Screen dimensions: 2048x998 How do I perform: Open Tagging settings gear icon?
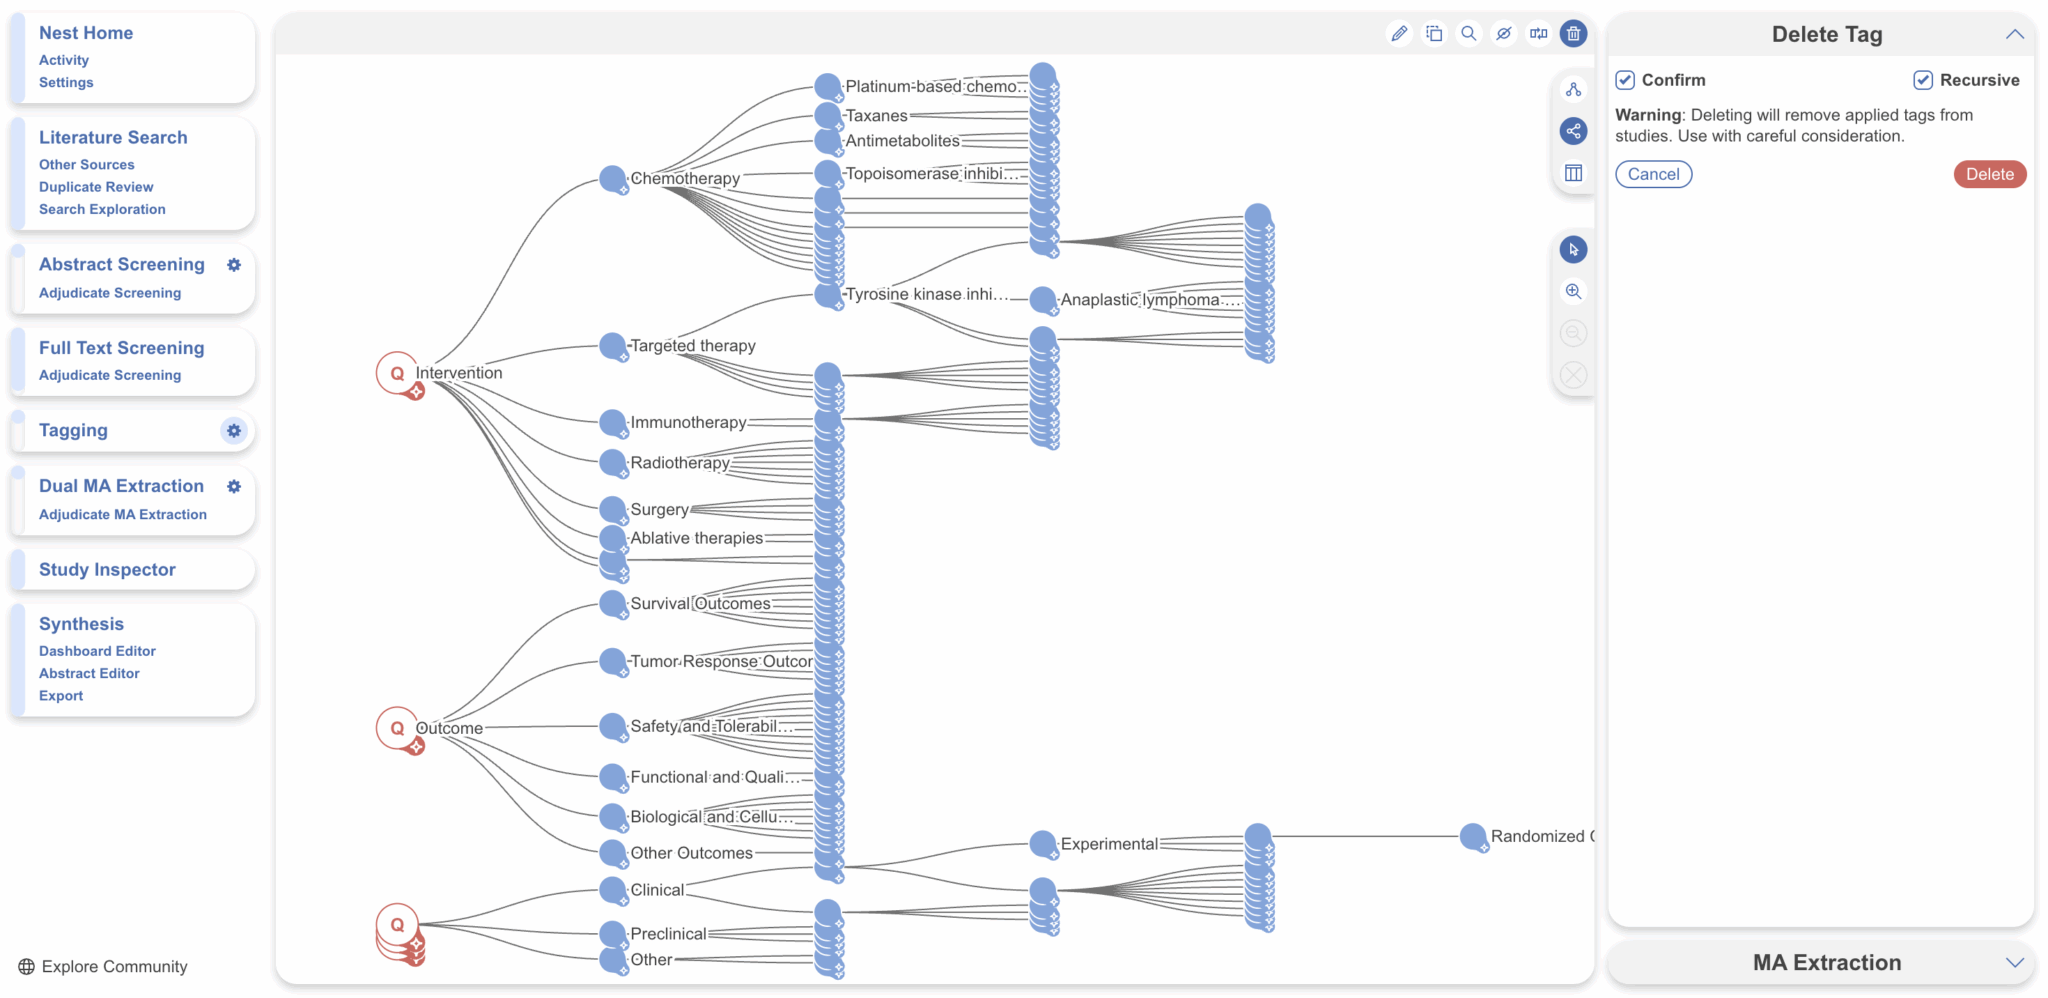click(x=234, y=431)
